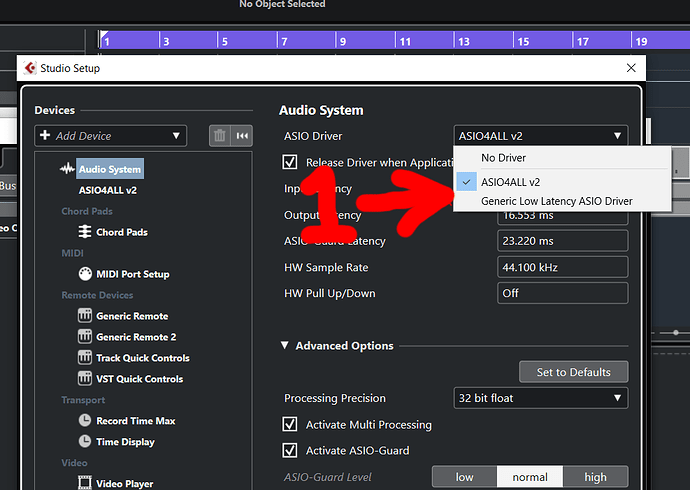The height and width of the screenshot is (490, 690).
Task: Open the ASIO Driver dropdown
Action: pyautogui.click(x=541, y=136)
